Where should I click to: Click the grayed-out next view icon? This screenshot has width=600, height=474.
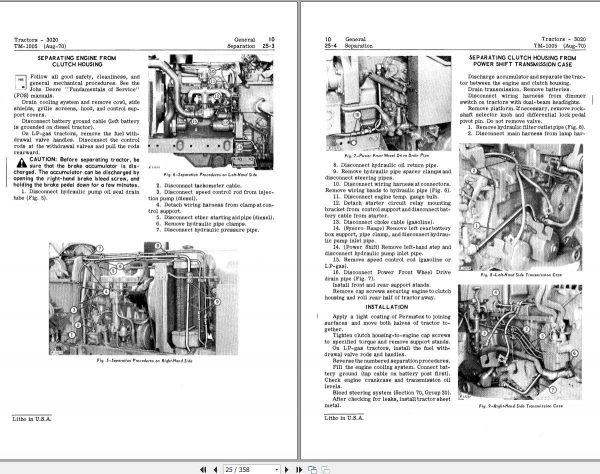326,469
